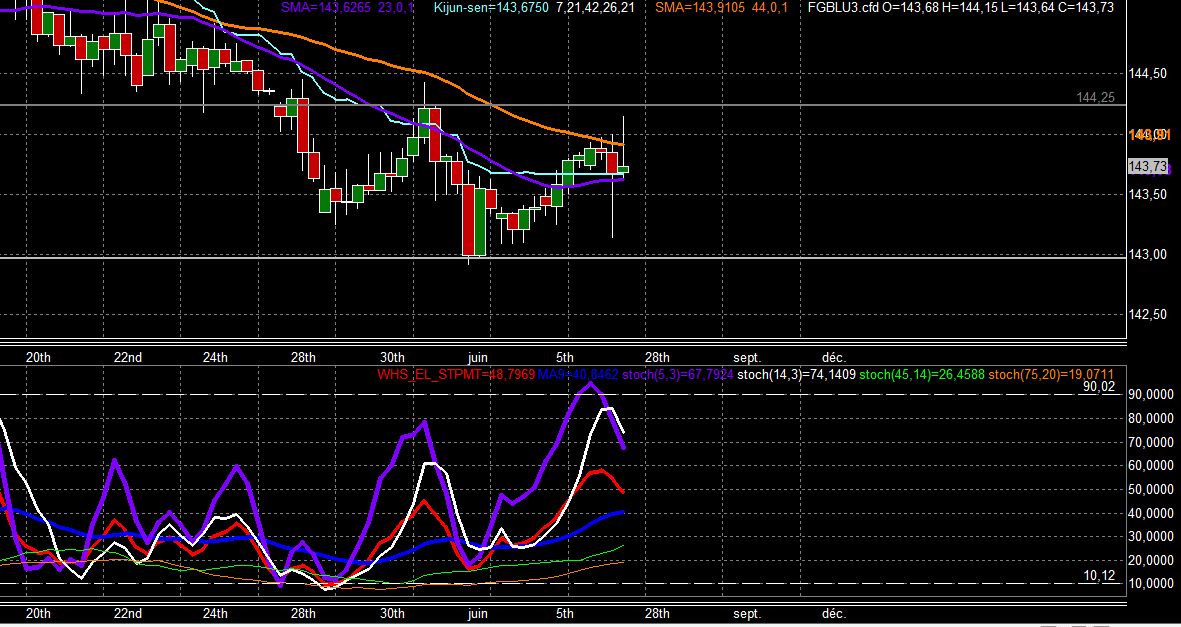
Task: Click the 40,0000 stochastic axis value
Action: (1149, 513)
